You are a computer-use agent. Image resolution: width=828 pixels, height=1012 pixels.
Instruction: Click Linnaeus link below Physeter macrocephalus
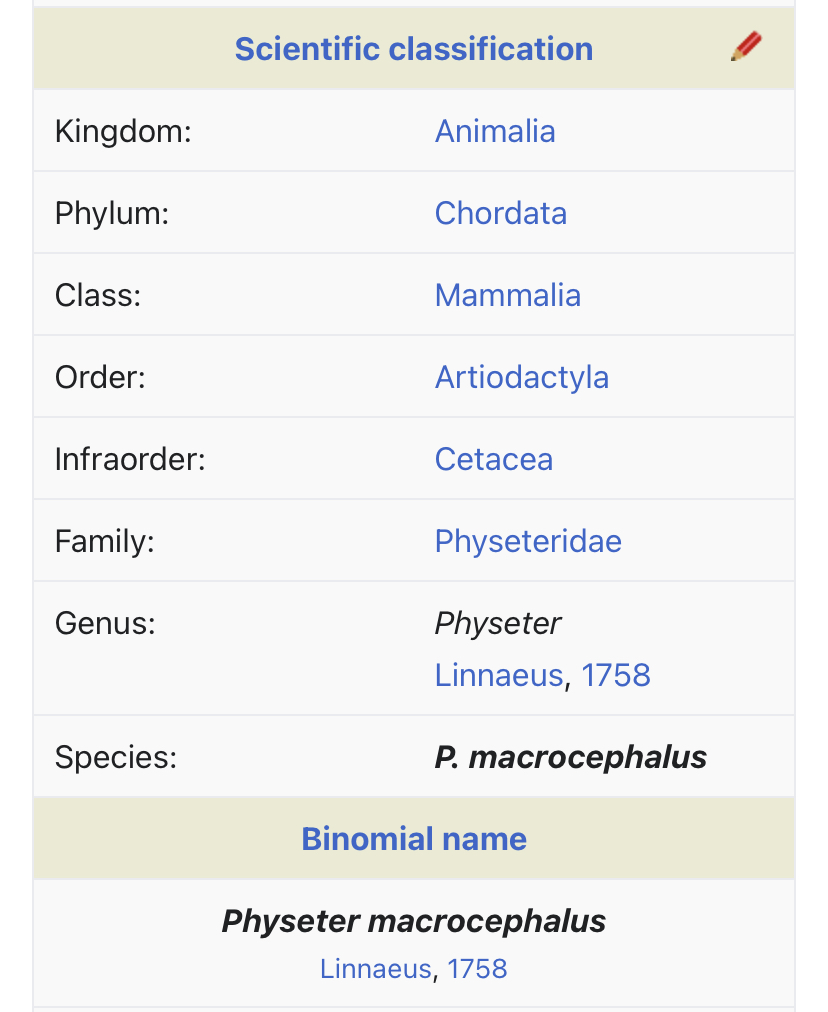[x=376, y=969]
